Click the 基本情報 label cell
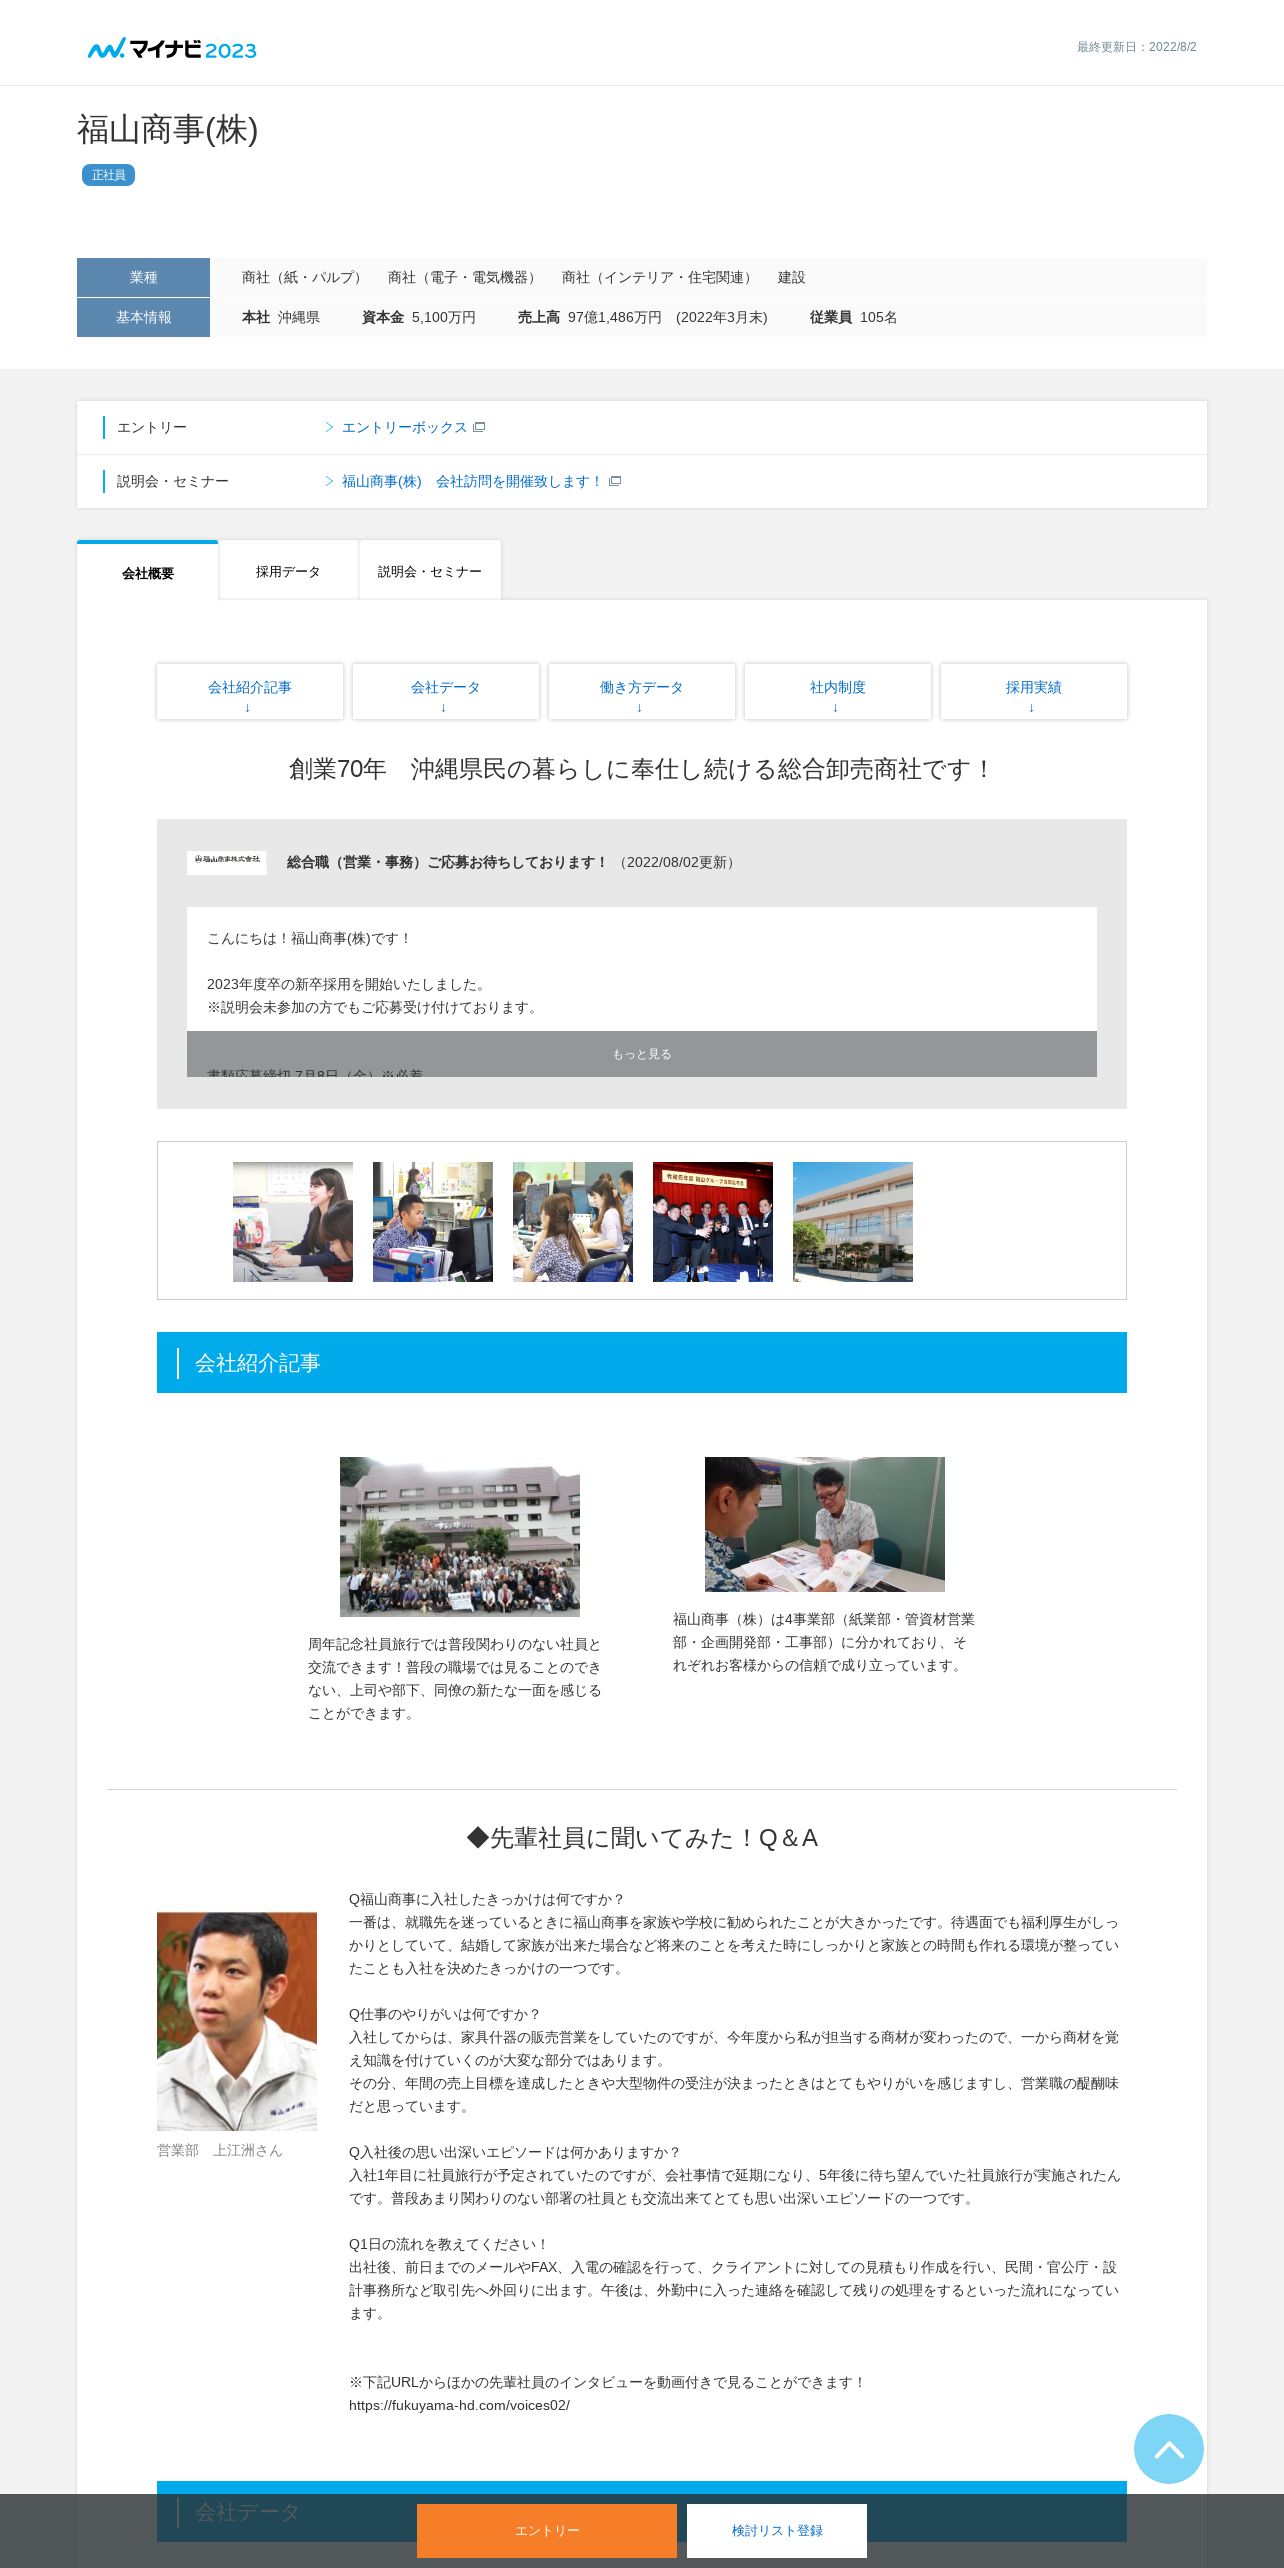This screenshot has width=1284, height=2568. tap(143, 317)
